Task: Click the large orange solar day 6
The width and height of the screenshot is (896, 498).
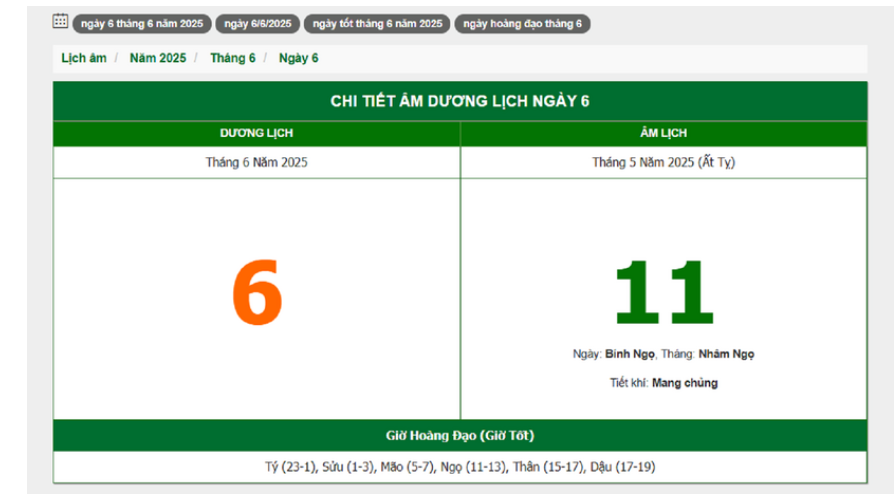Action: [257, 292]
